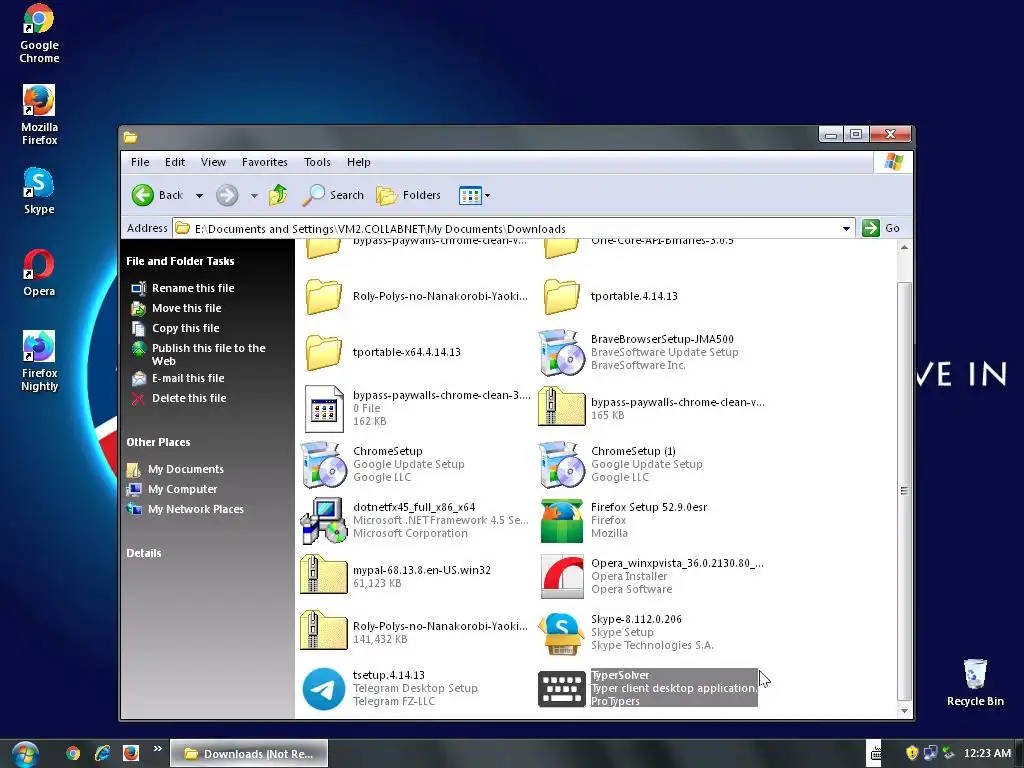Viewport: 1024px width, 768px height.
Task: Go to My Computer in Other Places
Action: 182,489
